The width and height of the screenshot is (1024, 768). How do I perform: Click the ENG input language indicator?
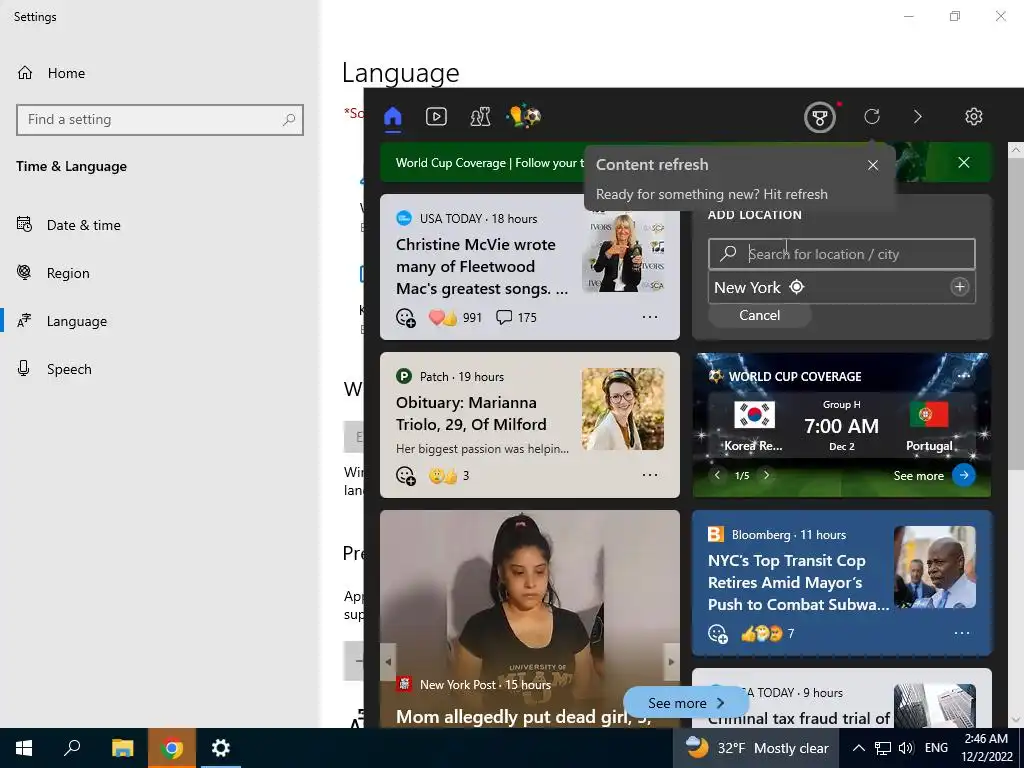click(x=936, y=748)
